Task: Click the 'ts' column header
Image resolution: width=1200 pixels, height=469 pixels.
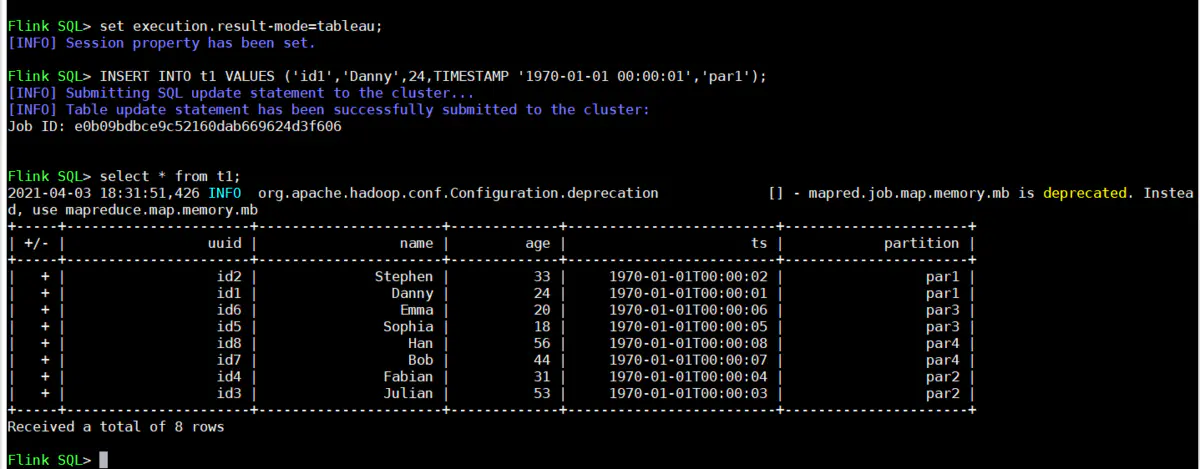Action: tap(759, 243)
